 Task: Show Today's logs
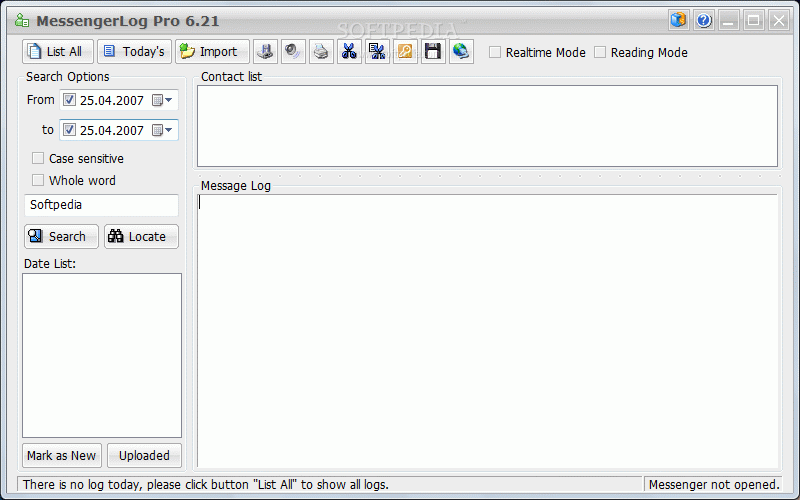pos(134,52)
